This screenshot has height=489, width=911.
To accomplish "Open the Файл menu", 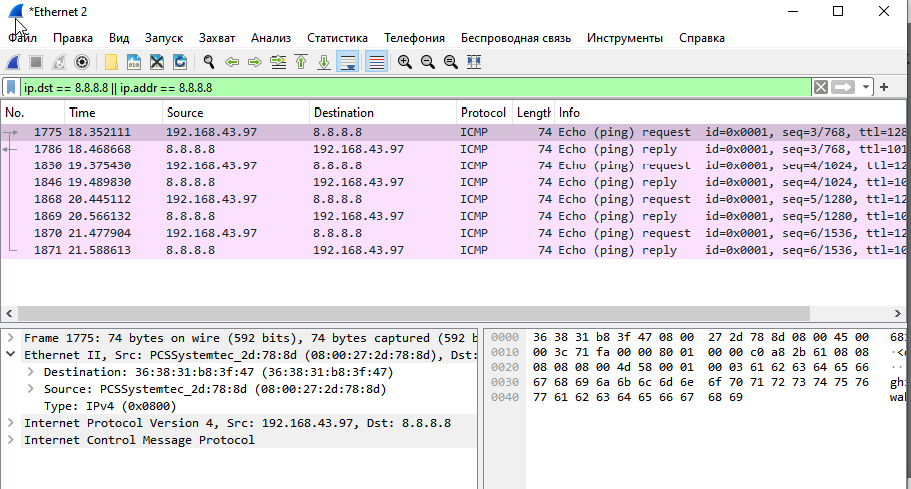I will point(23,38).
